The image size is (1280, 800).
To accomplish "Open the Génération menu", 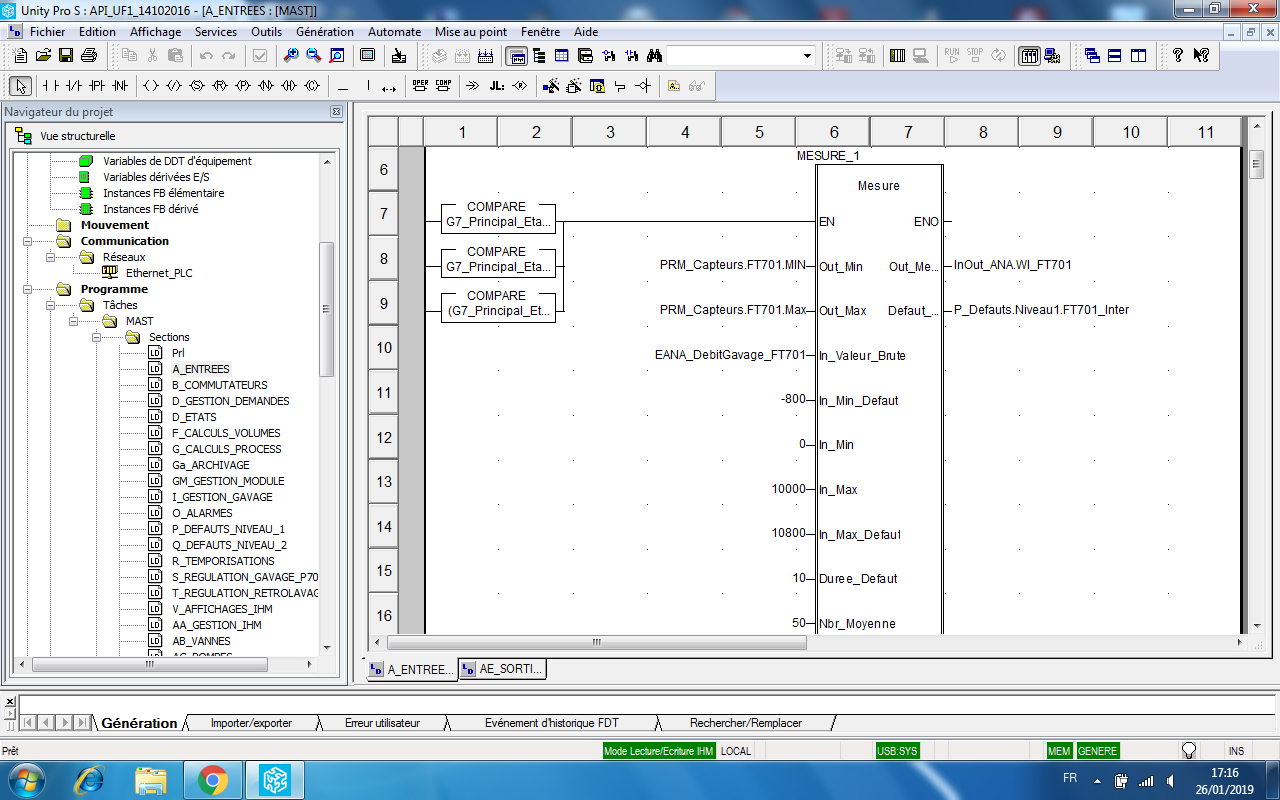I will tap(325, 32).
